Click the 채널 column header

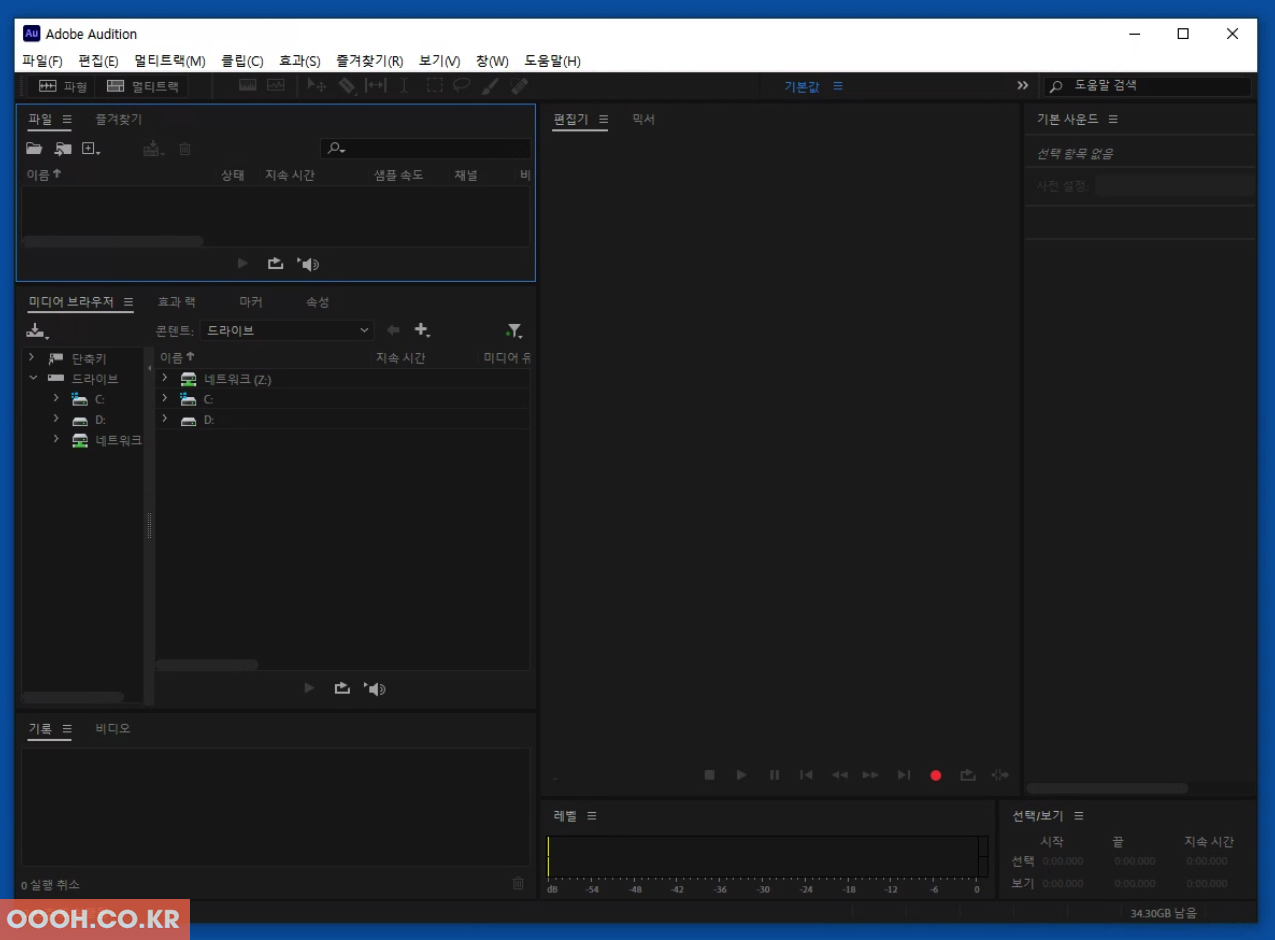[466, 175]
